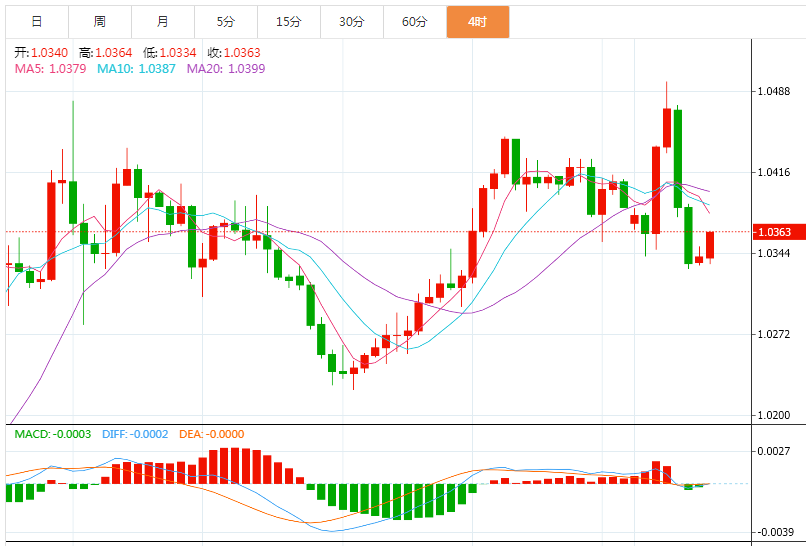
Task: Click the tallest green candle near the 1.0488 peak
Action: tap(677, 159)
